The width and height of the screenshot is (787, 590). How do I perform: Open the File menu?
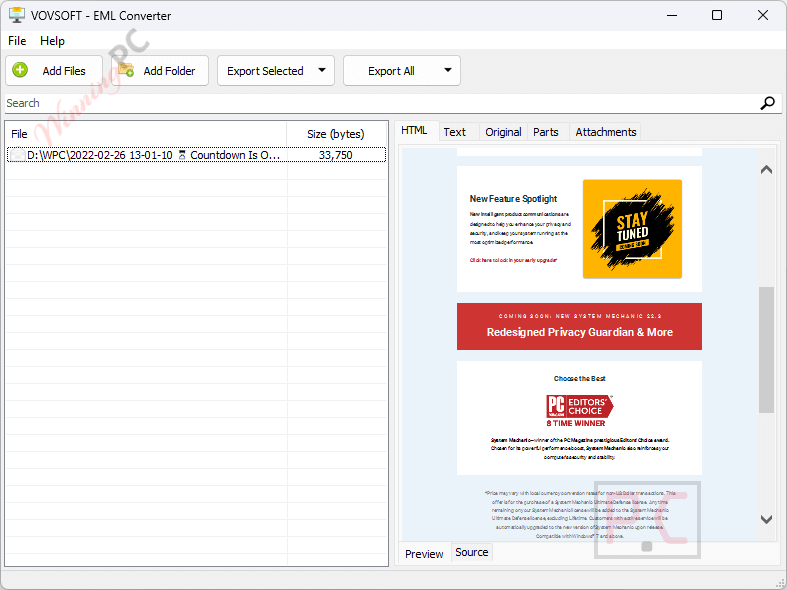[17, 41]
